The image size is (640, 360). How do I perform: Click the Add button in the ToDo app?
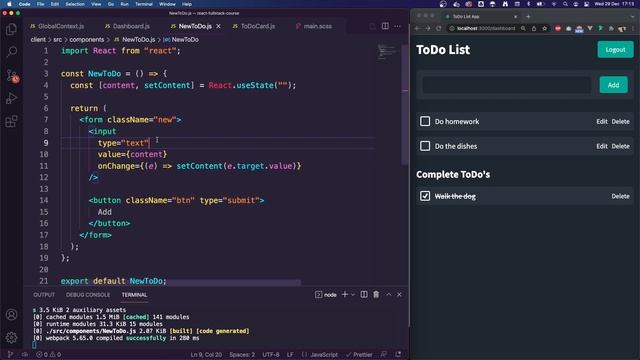click(x=613, y=85)
